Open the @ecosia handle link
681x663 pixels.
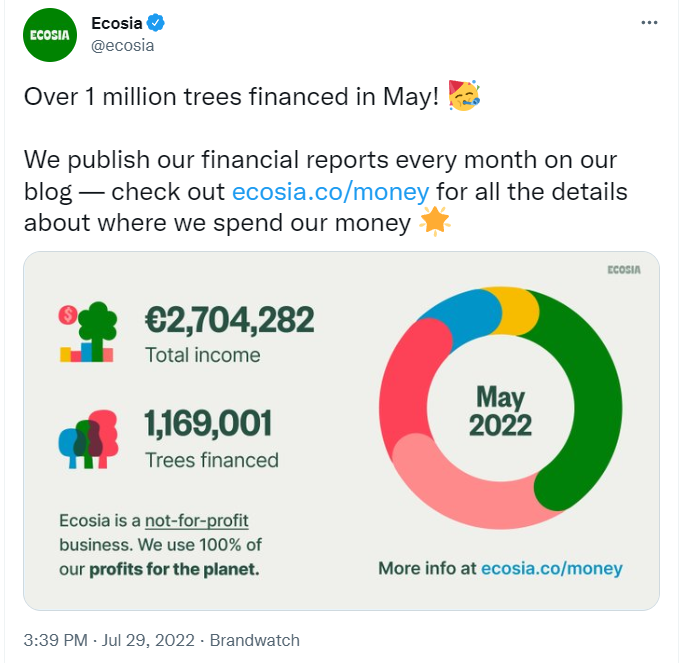click(x=122, y=46)
